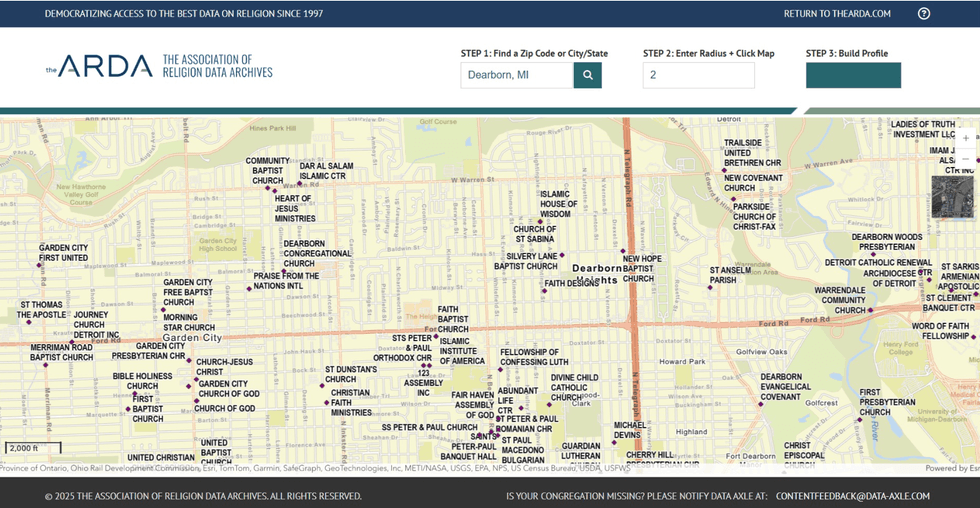980x508 pixels.
Task: Select Faith Designs map label
Action: pos(571,283)
